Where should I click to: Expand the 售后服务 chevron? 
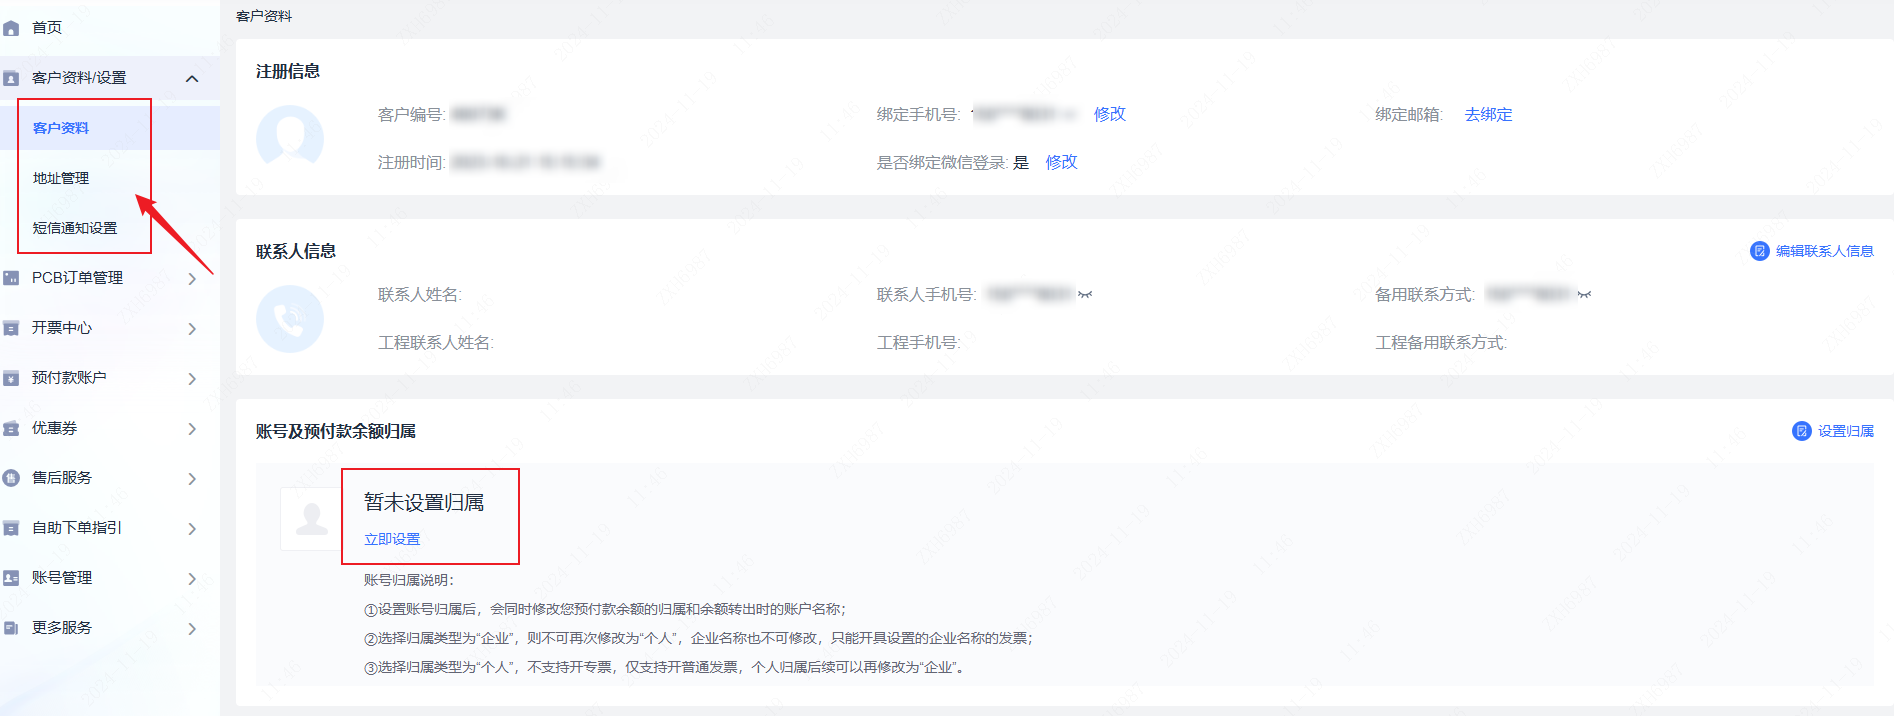[192, 478]
